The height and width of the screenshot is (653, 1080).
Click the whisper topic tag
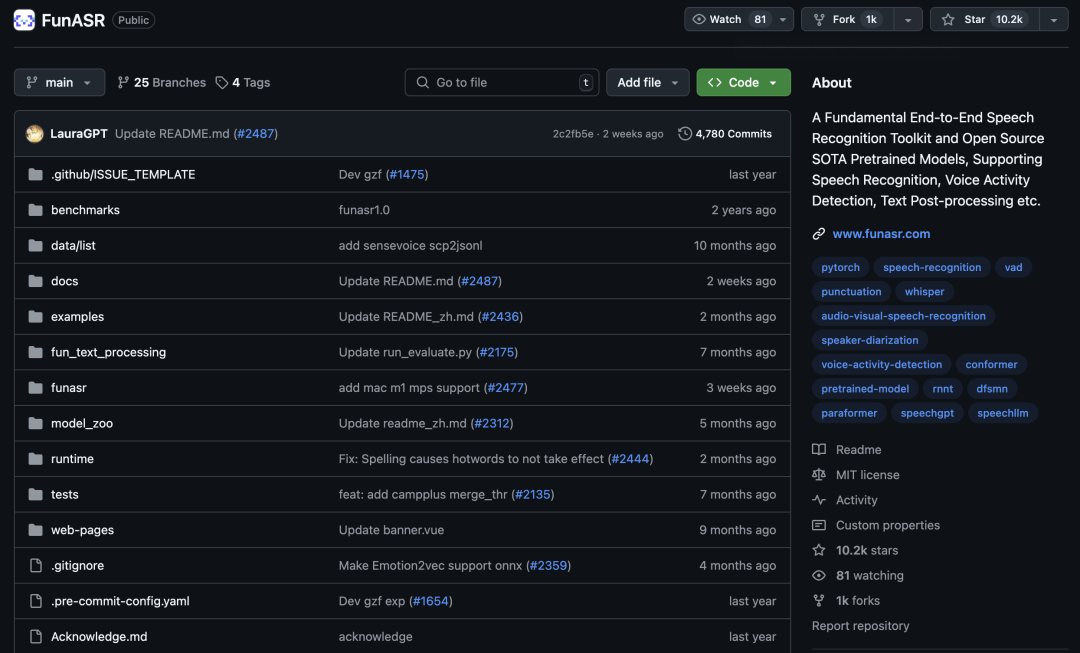click(924, 291)
